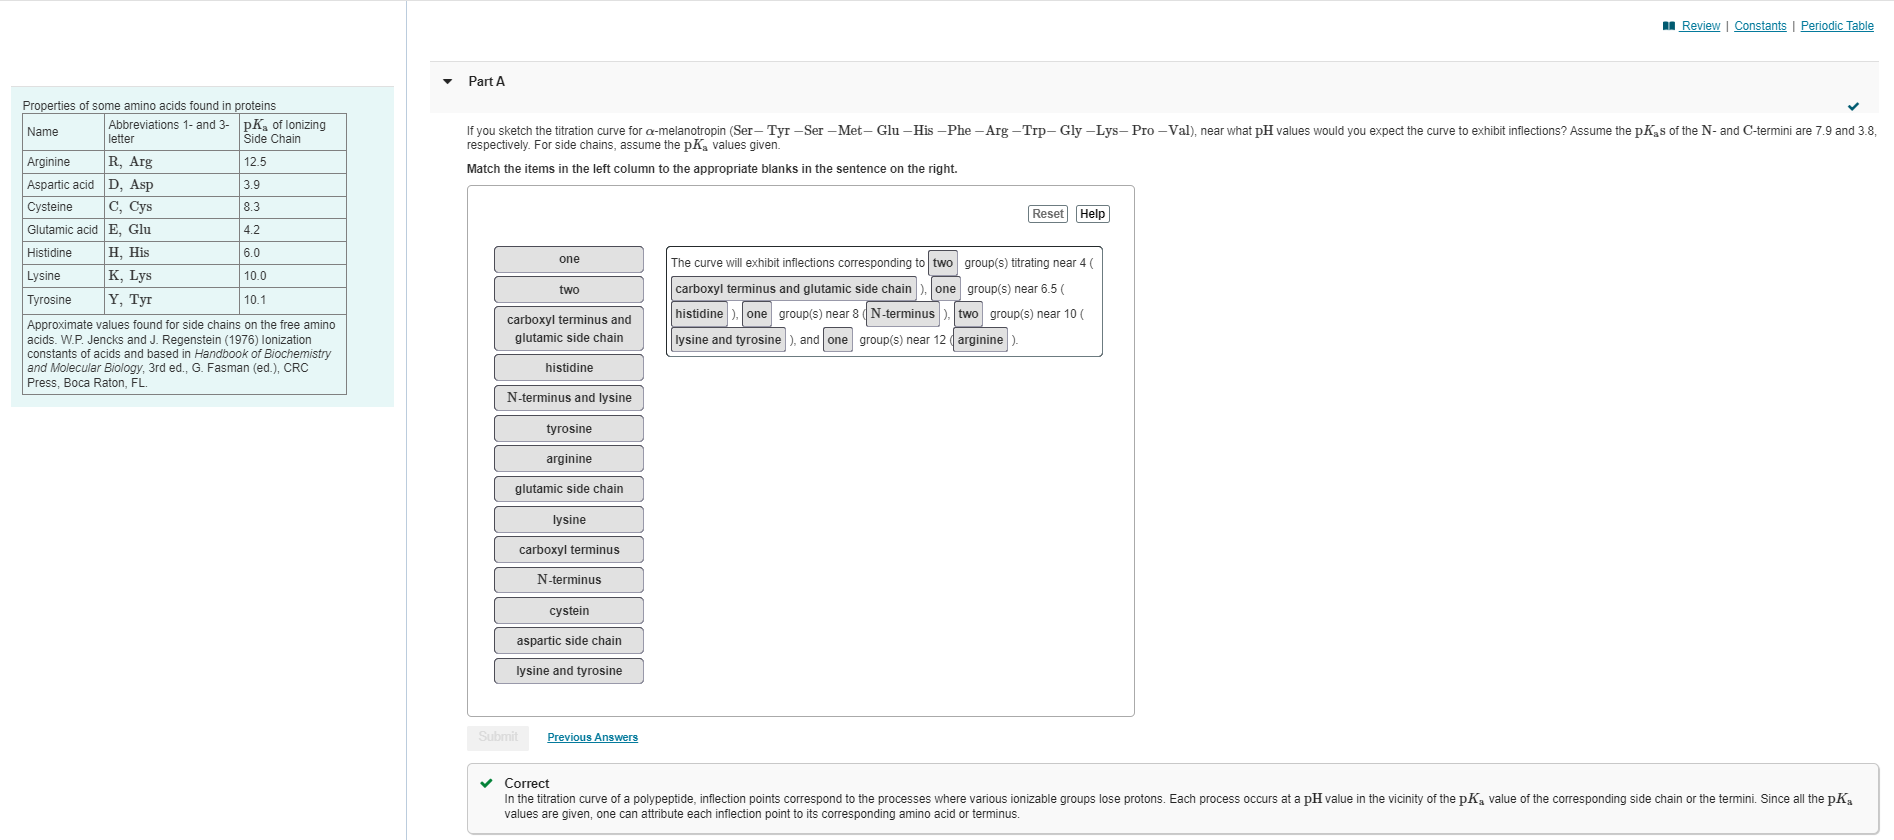Click placed 'histidine' answer in sentence
1894x840 pixels.
pos(699,314)
